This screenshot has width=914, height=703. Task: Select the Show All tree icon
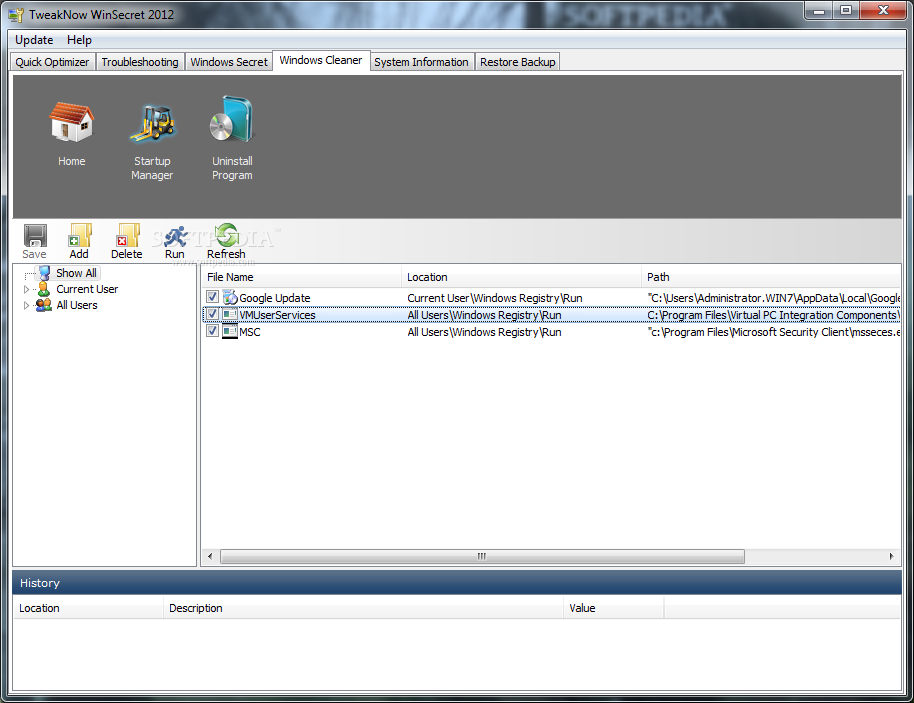pos(44,273)
